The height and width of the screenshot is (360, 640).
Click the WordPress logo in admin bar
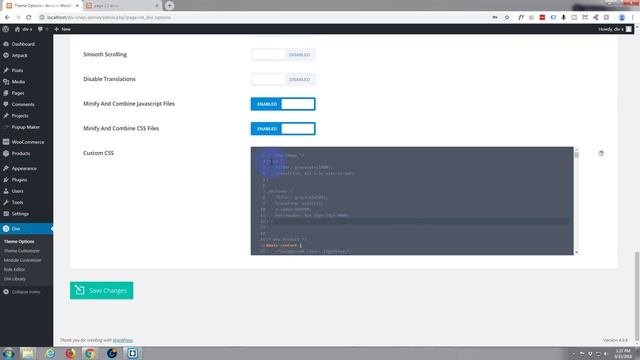tap(6, 29)
